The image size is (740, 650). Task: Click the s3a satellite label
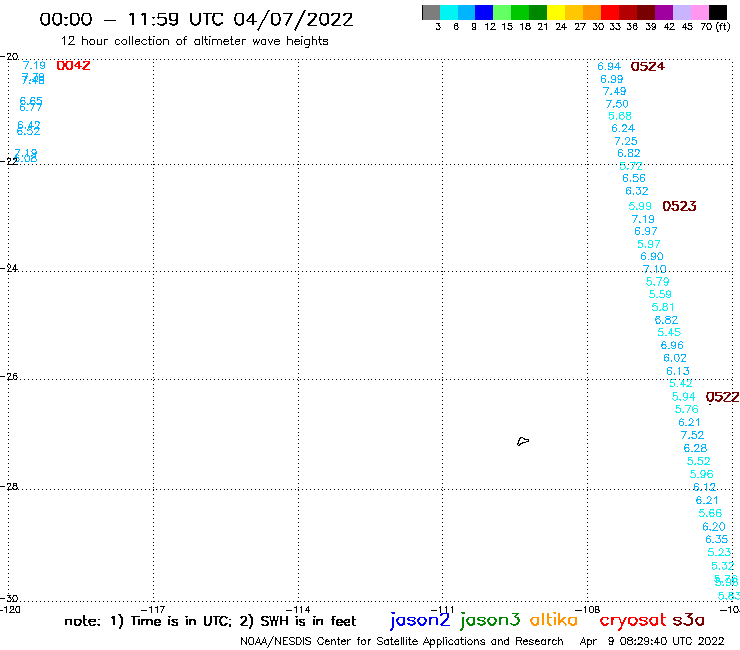[x=688, y=620]
